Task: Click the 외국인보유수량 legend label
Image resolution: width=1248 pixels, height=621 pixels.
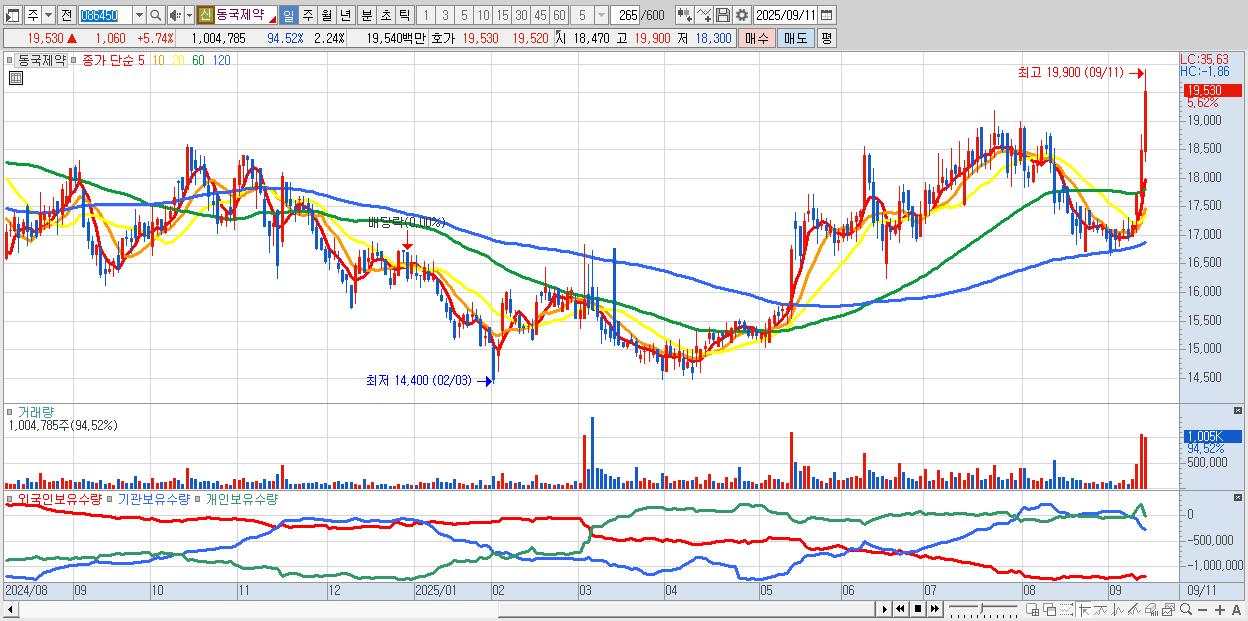Action: coord(60,498)
